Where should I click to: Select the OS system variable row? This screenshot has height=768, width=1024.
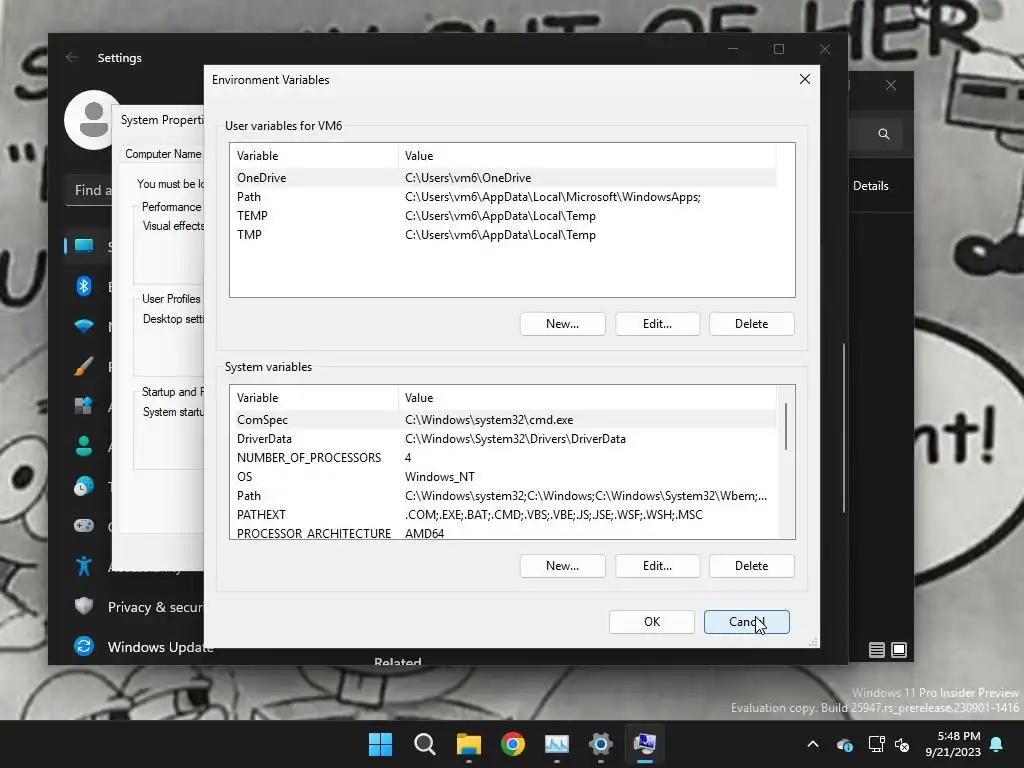coord(504,477)
